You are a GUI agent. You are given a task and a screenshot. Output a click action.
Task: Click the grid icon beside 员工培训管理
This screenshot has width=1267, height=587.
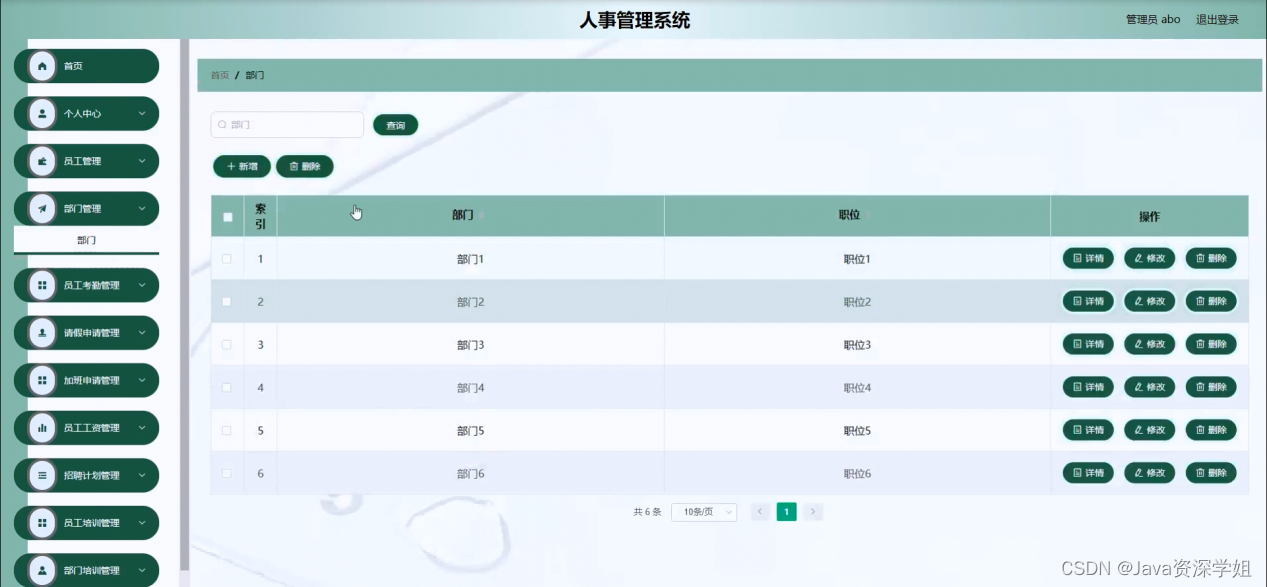[42, 523]
